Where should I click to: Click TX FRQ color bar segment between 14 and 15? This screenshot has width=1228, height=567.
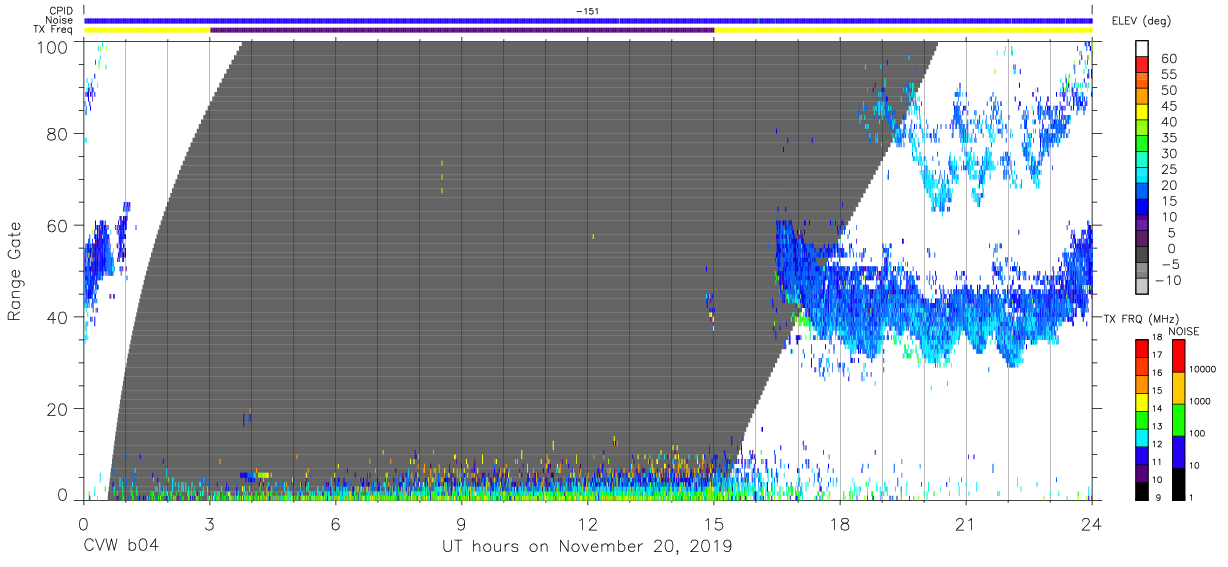click(x=1142, y=402)
